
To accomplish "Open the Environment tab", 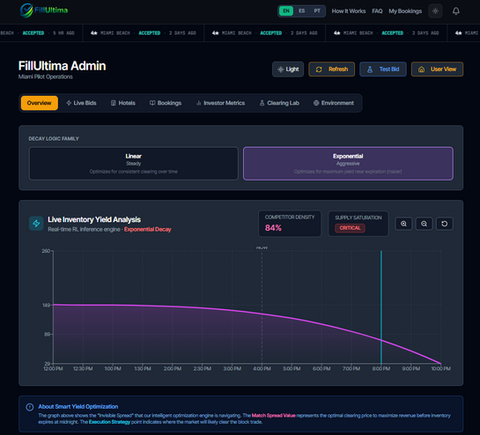I will pyautogui.click(x=334, y=103).
